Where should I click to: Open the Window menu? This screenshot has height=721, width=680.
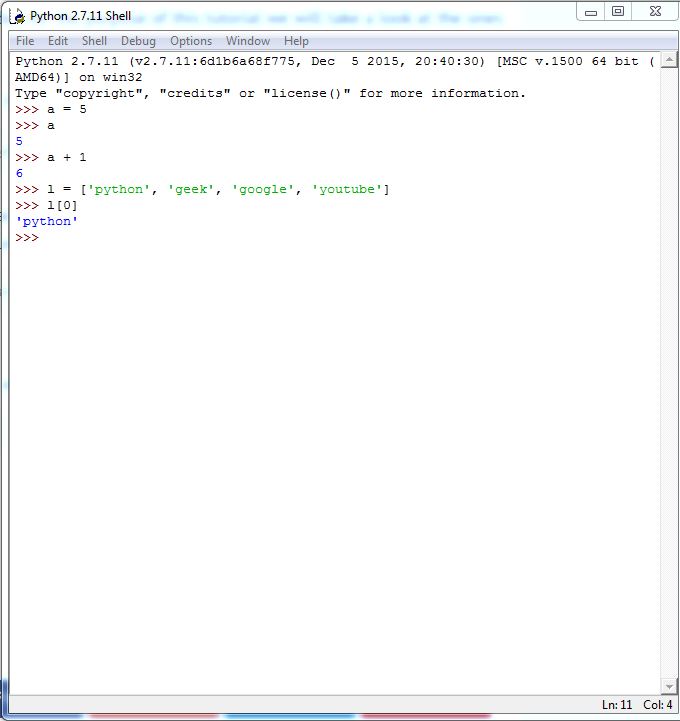coord(248,41)
